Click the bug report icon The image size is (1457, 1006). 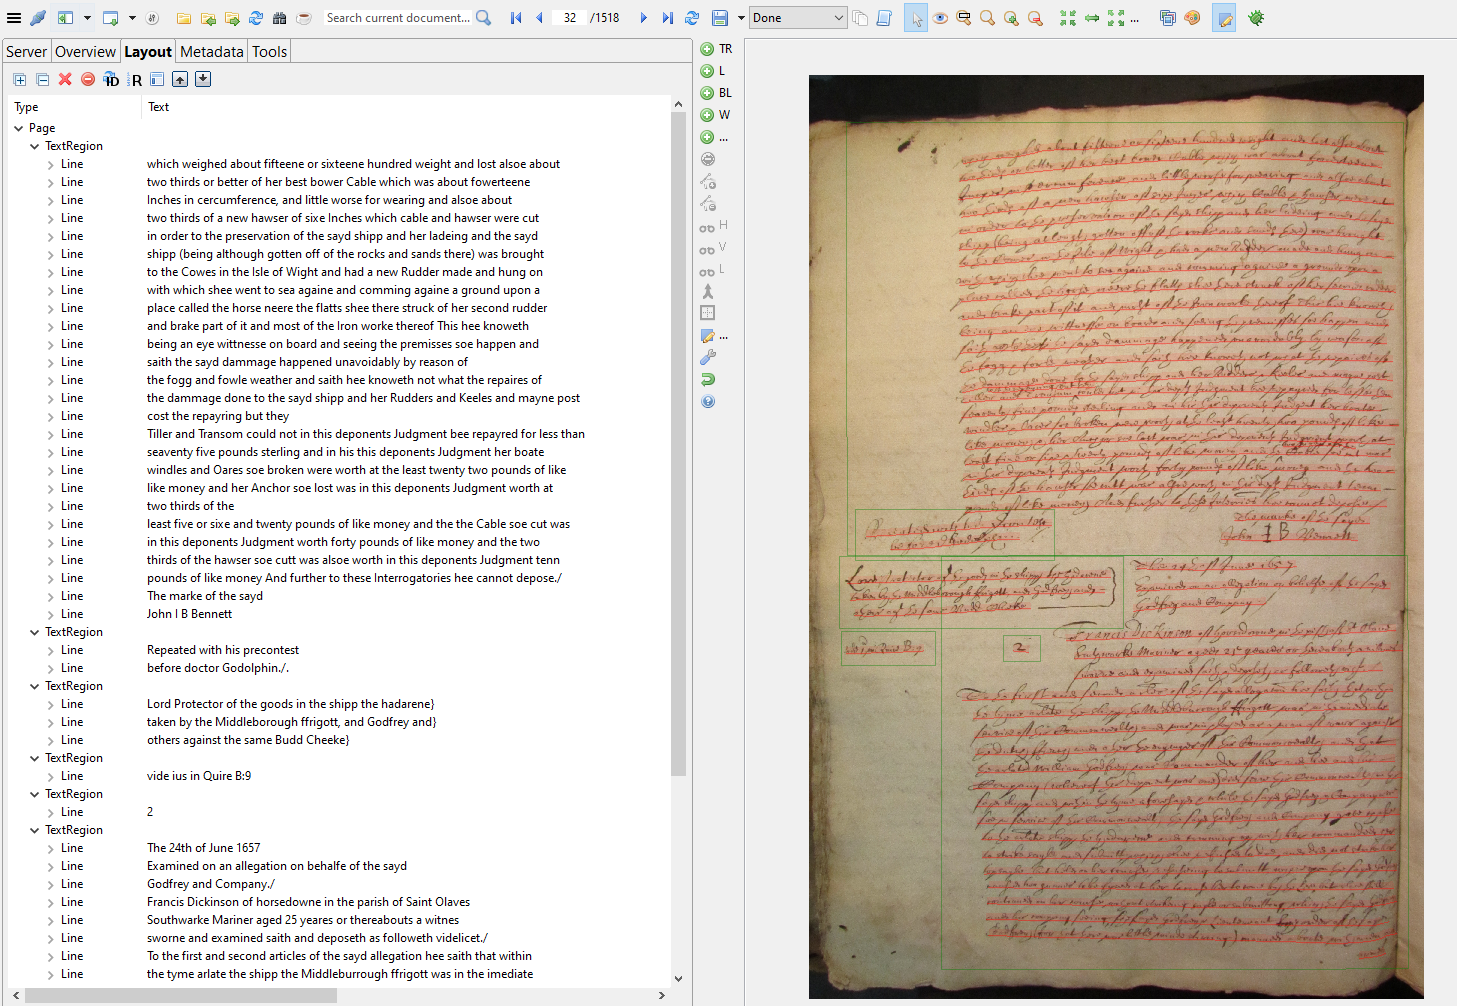1256,18
